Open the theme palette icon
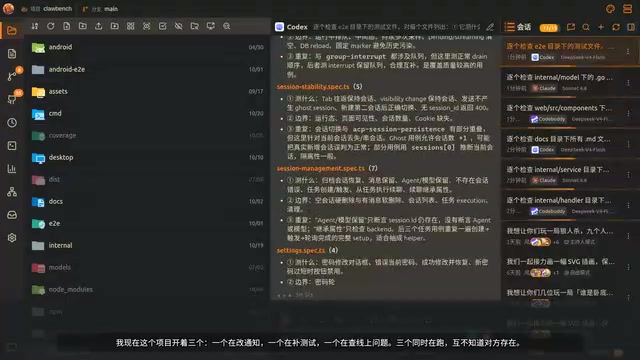This screenshot has width=640, height=360. click(x=610, y=9)
